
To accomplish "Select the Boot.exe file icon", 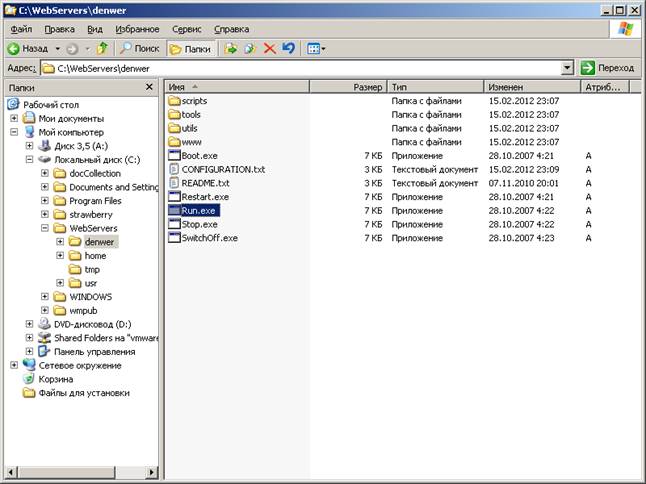I will pos(175,156).
